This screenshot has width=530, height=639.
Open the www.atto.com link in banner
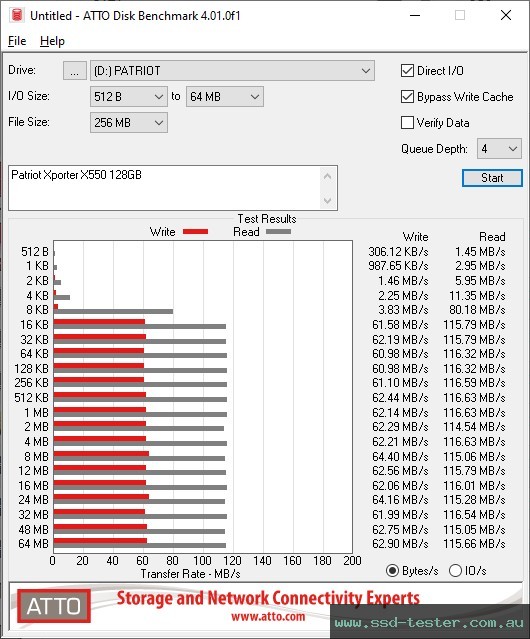point(268,616)
